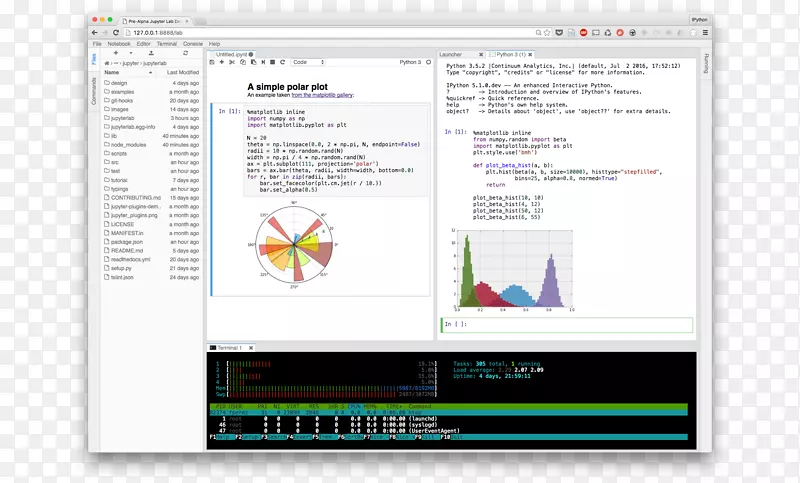Copy the selected cell in notebook toolbar

(x=243, y=62)
